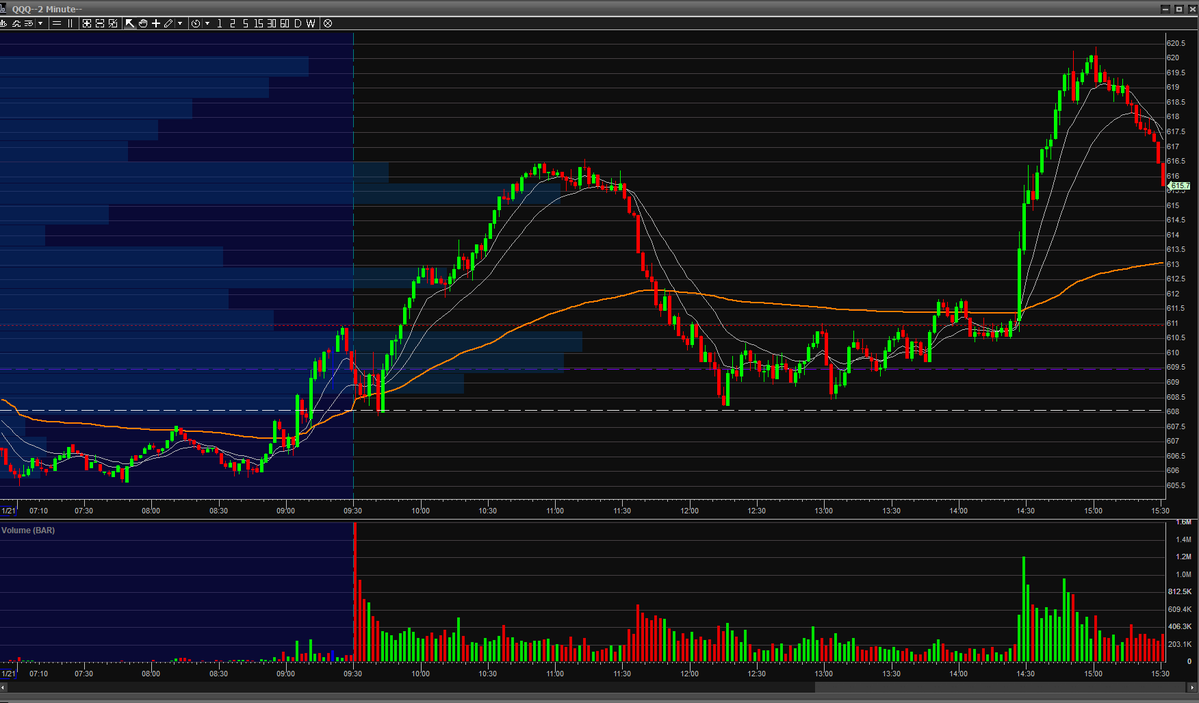This screenshot has height=703, width=1199.
Task: Expand dropdown arrow next to clock icon
Action: [x=207, y=24]
